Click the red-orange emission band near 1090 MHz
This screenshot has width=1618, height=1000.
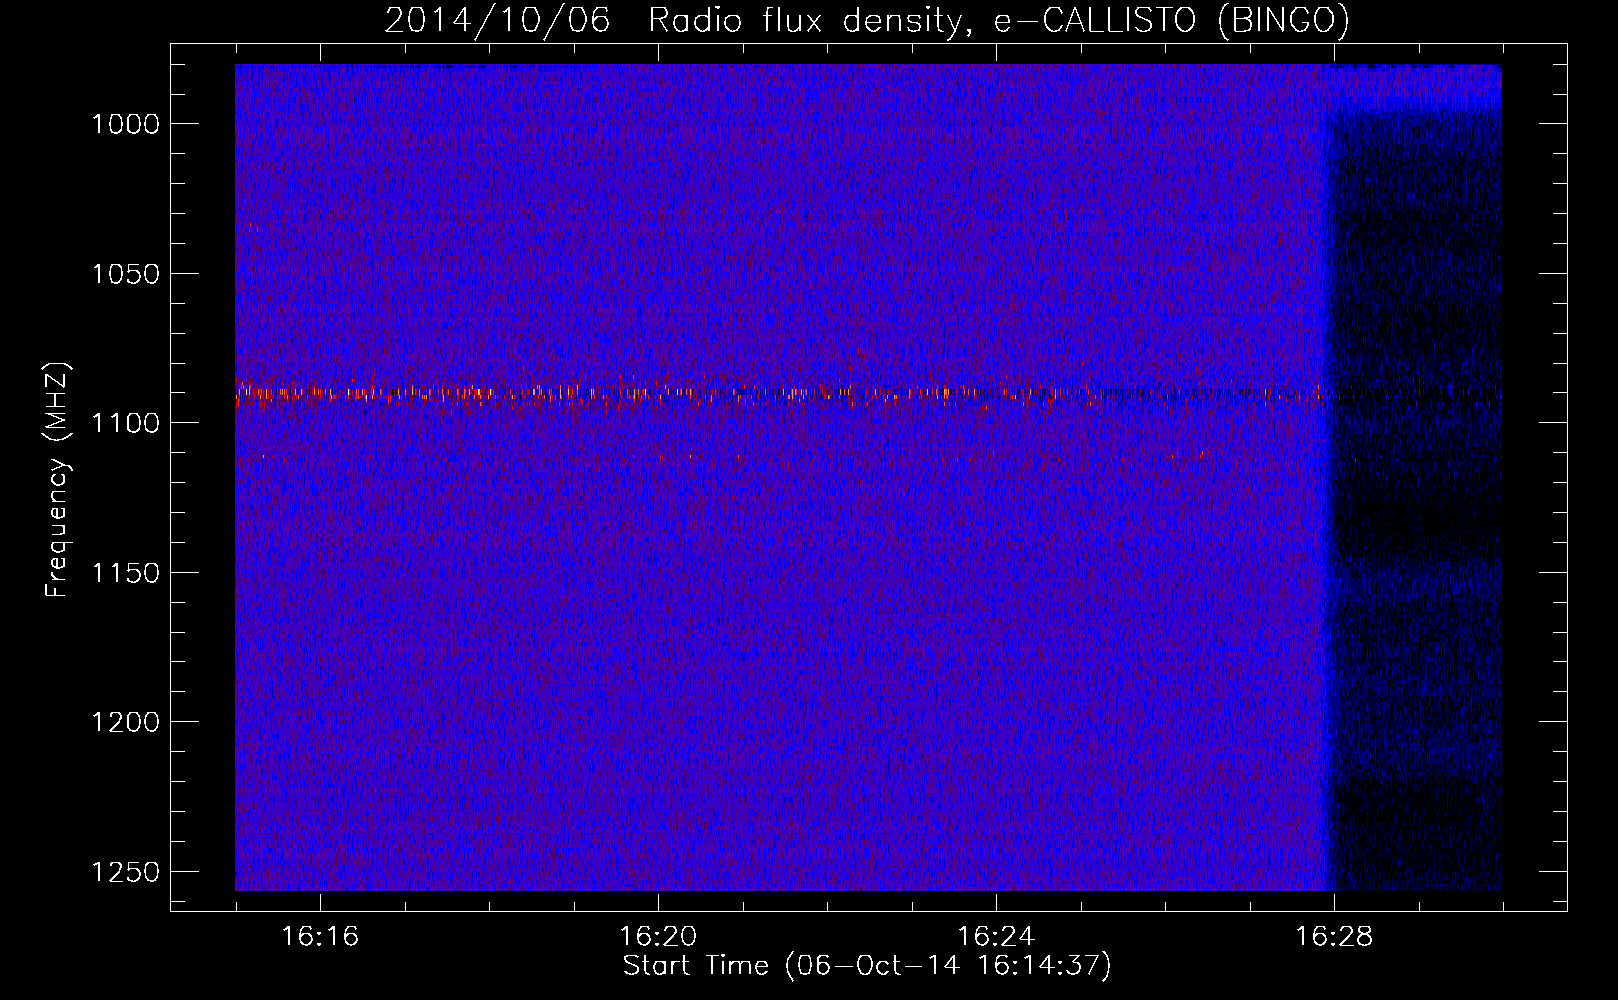(780, 393)
